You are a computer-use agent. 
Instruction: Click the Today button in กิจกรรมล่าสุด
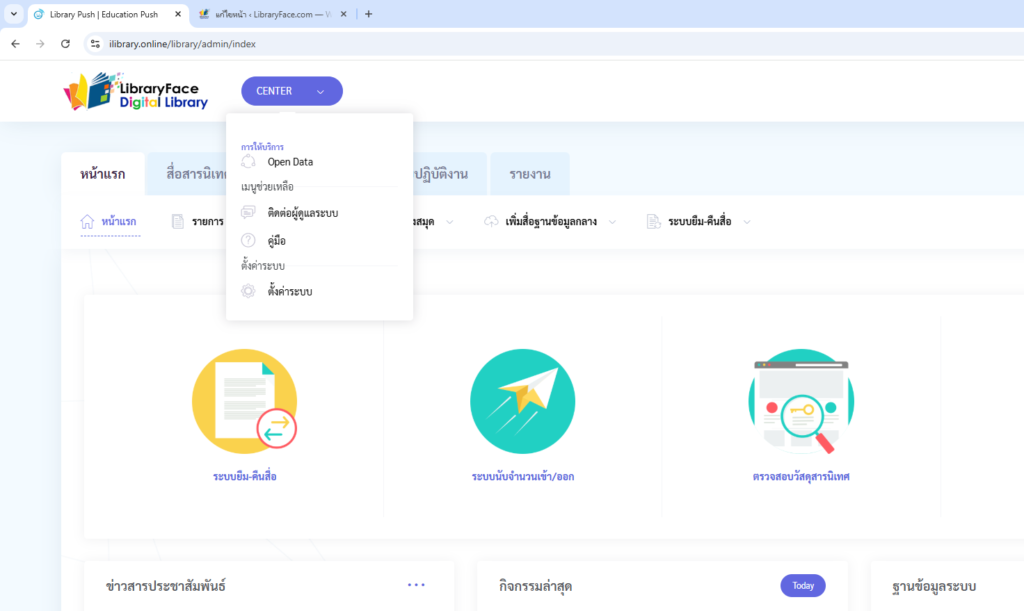802,586
